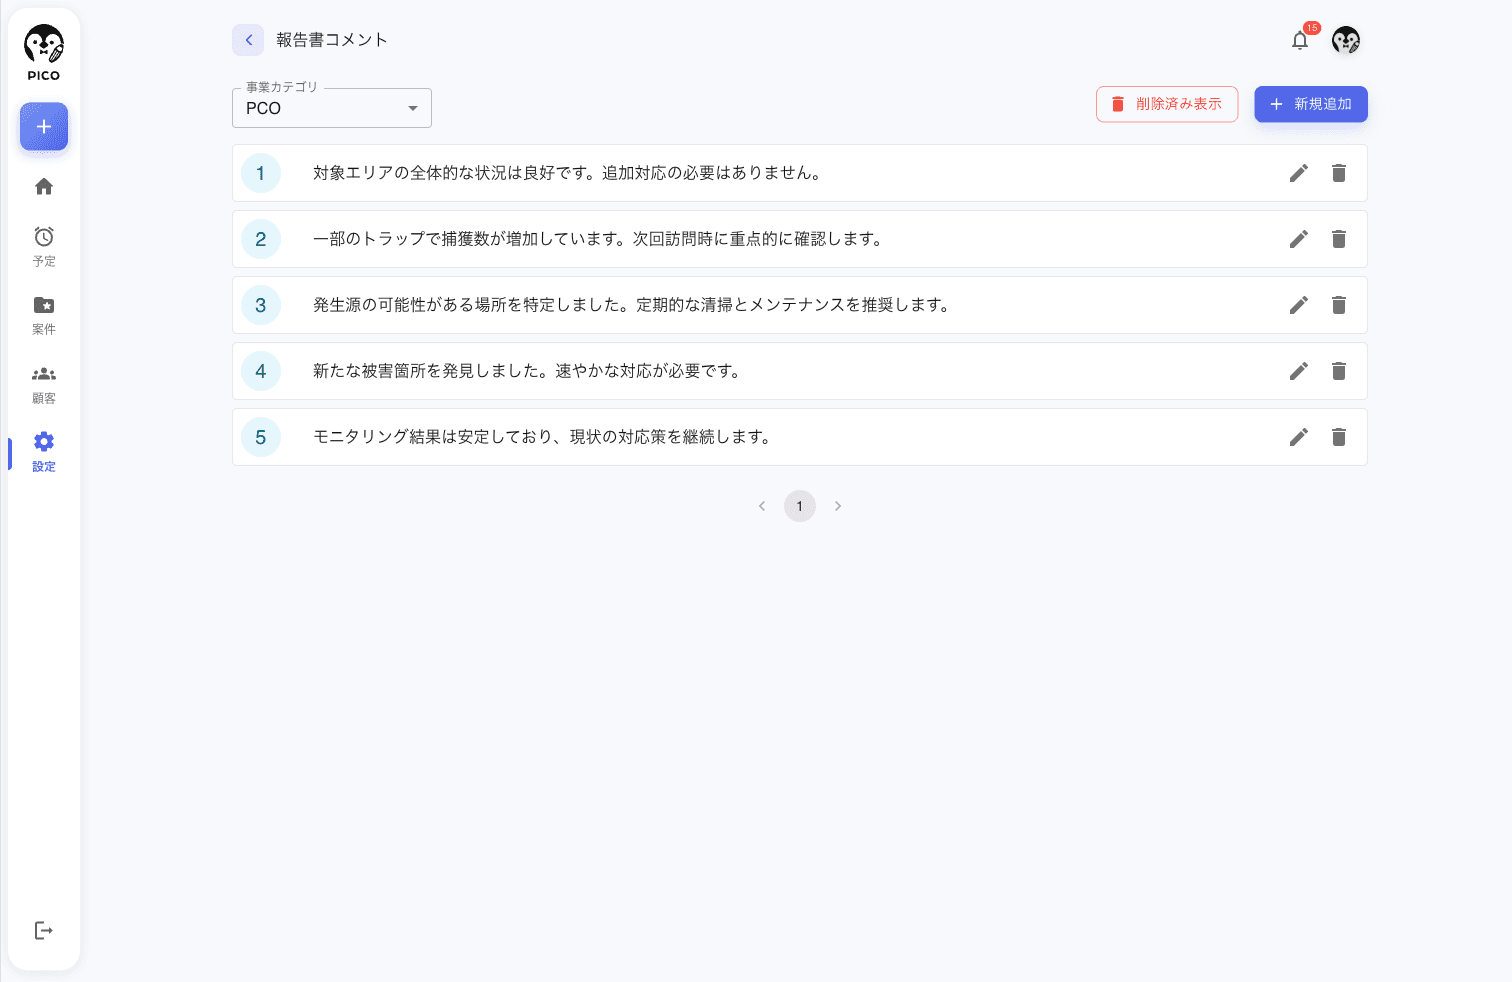
Task: Click comment text モニタリング結果は安定しており
Action: point(433,437)
